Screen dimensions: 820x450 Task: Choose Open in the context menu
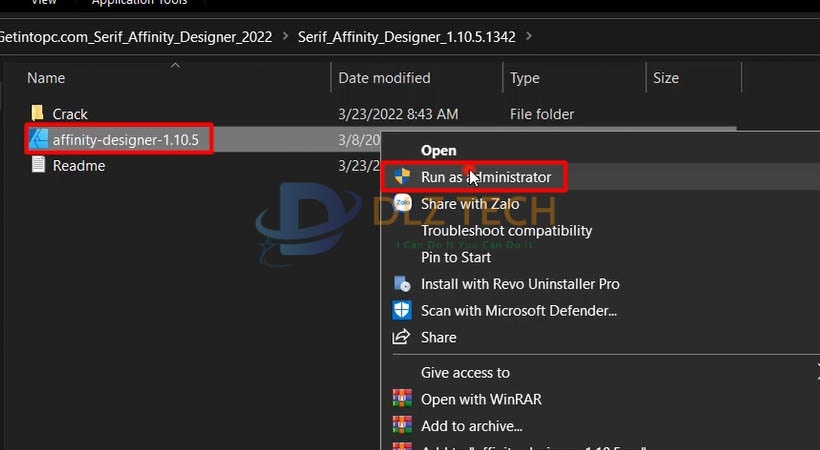438,150
